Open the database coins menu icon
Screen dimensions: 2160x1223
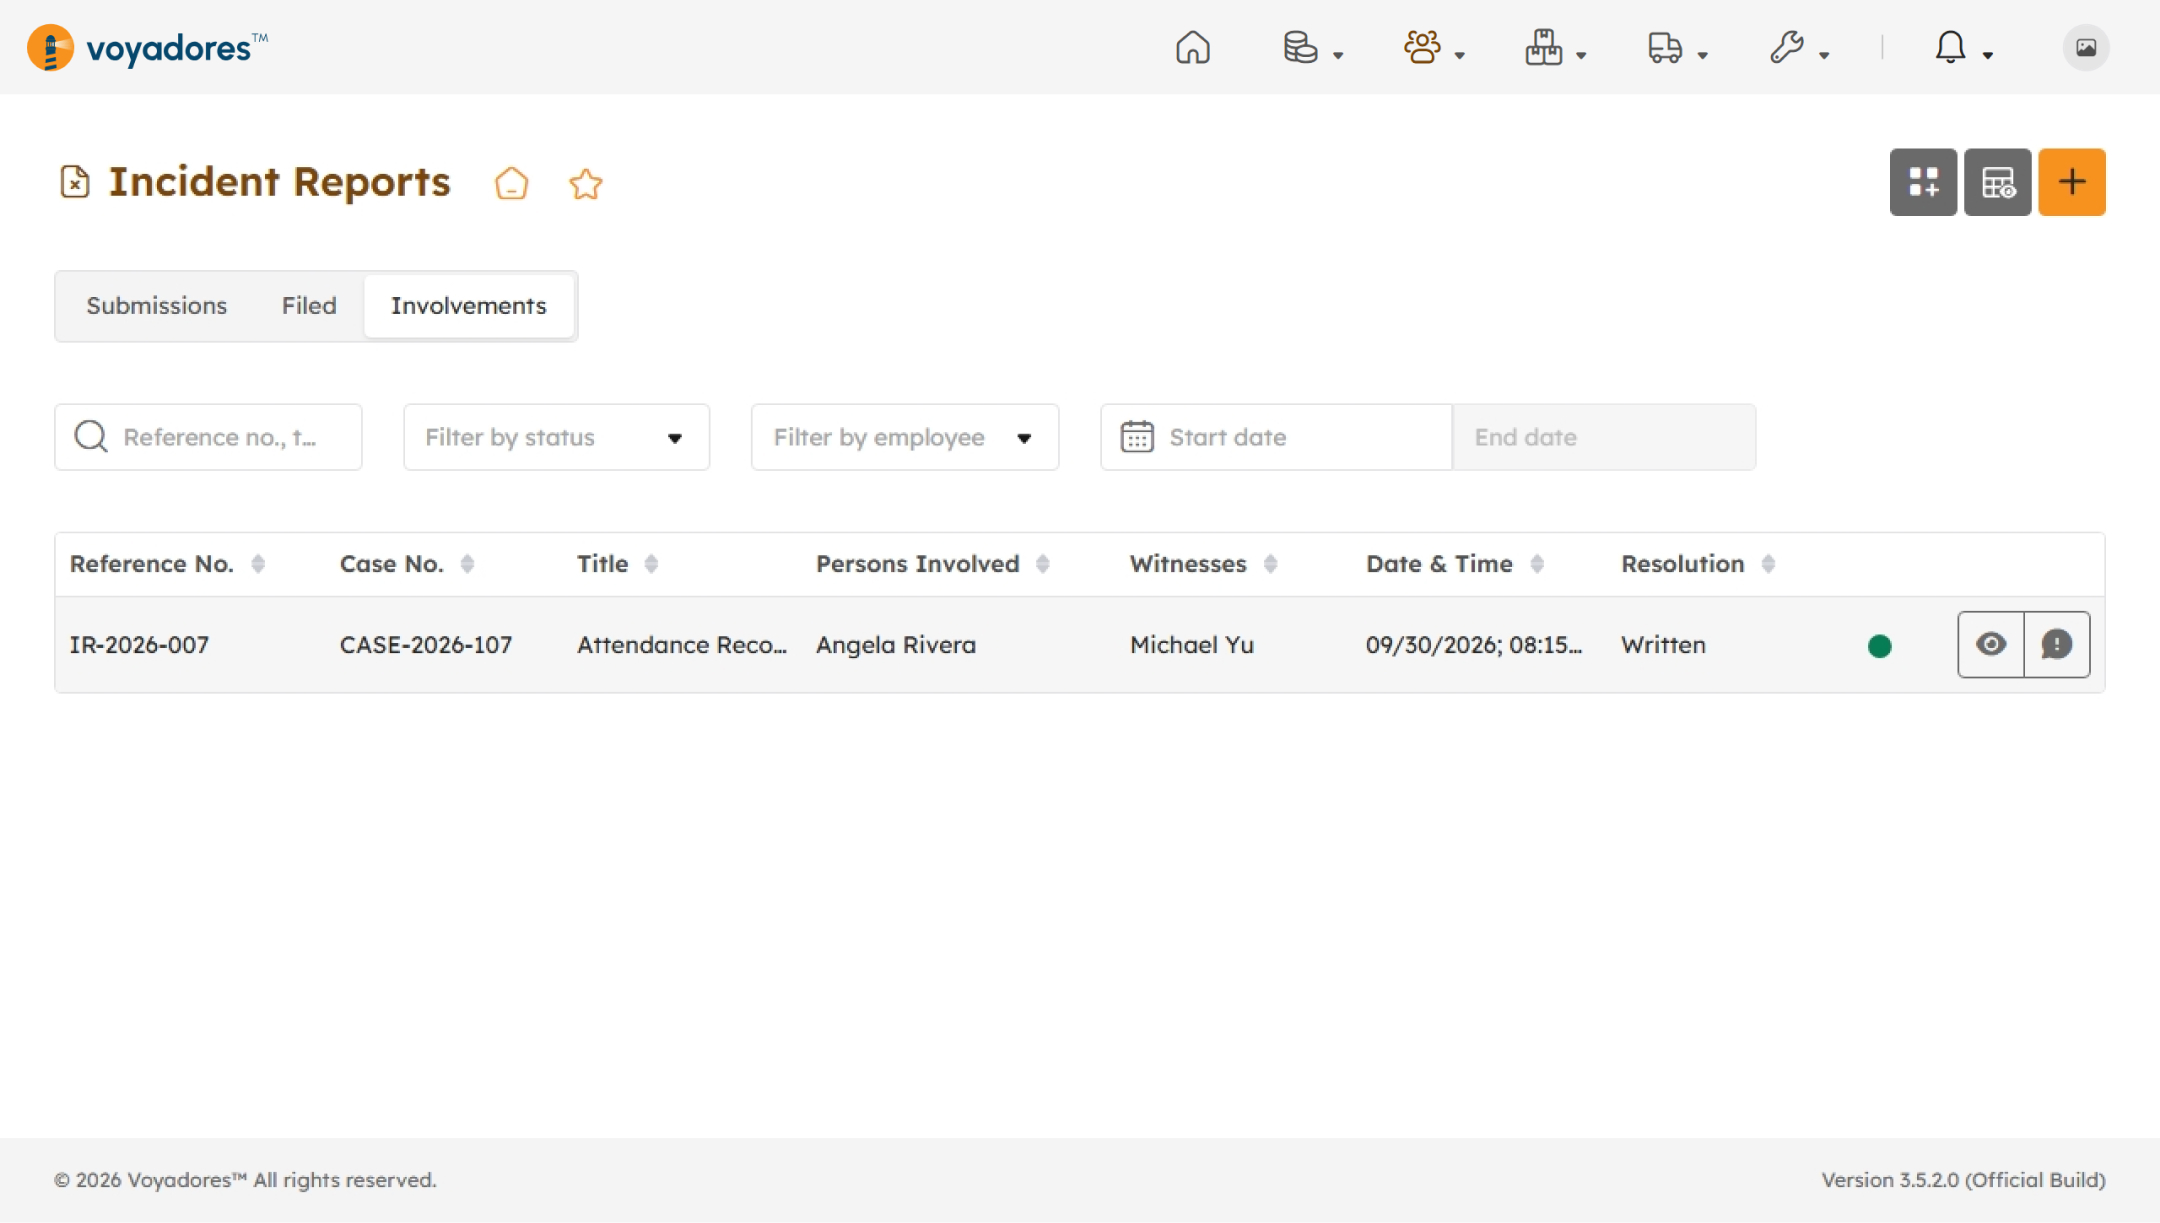pyautogui.click(x=1300, y=47)
